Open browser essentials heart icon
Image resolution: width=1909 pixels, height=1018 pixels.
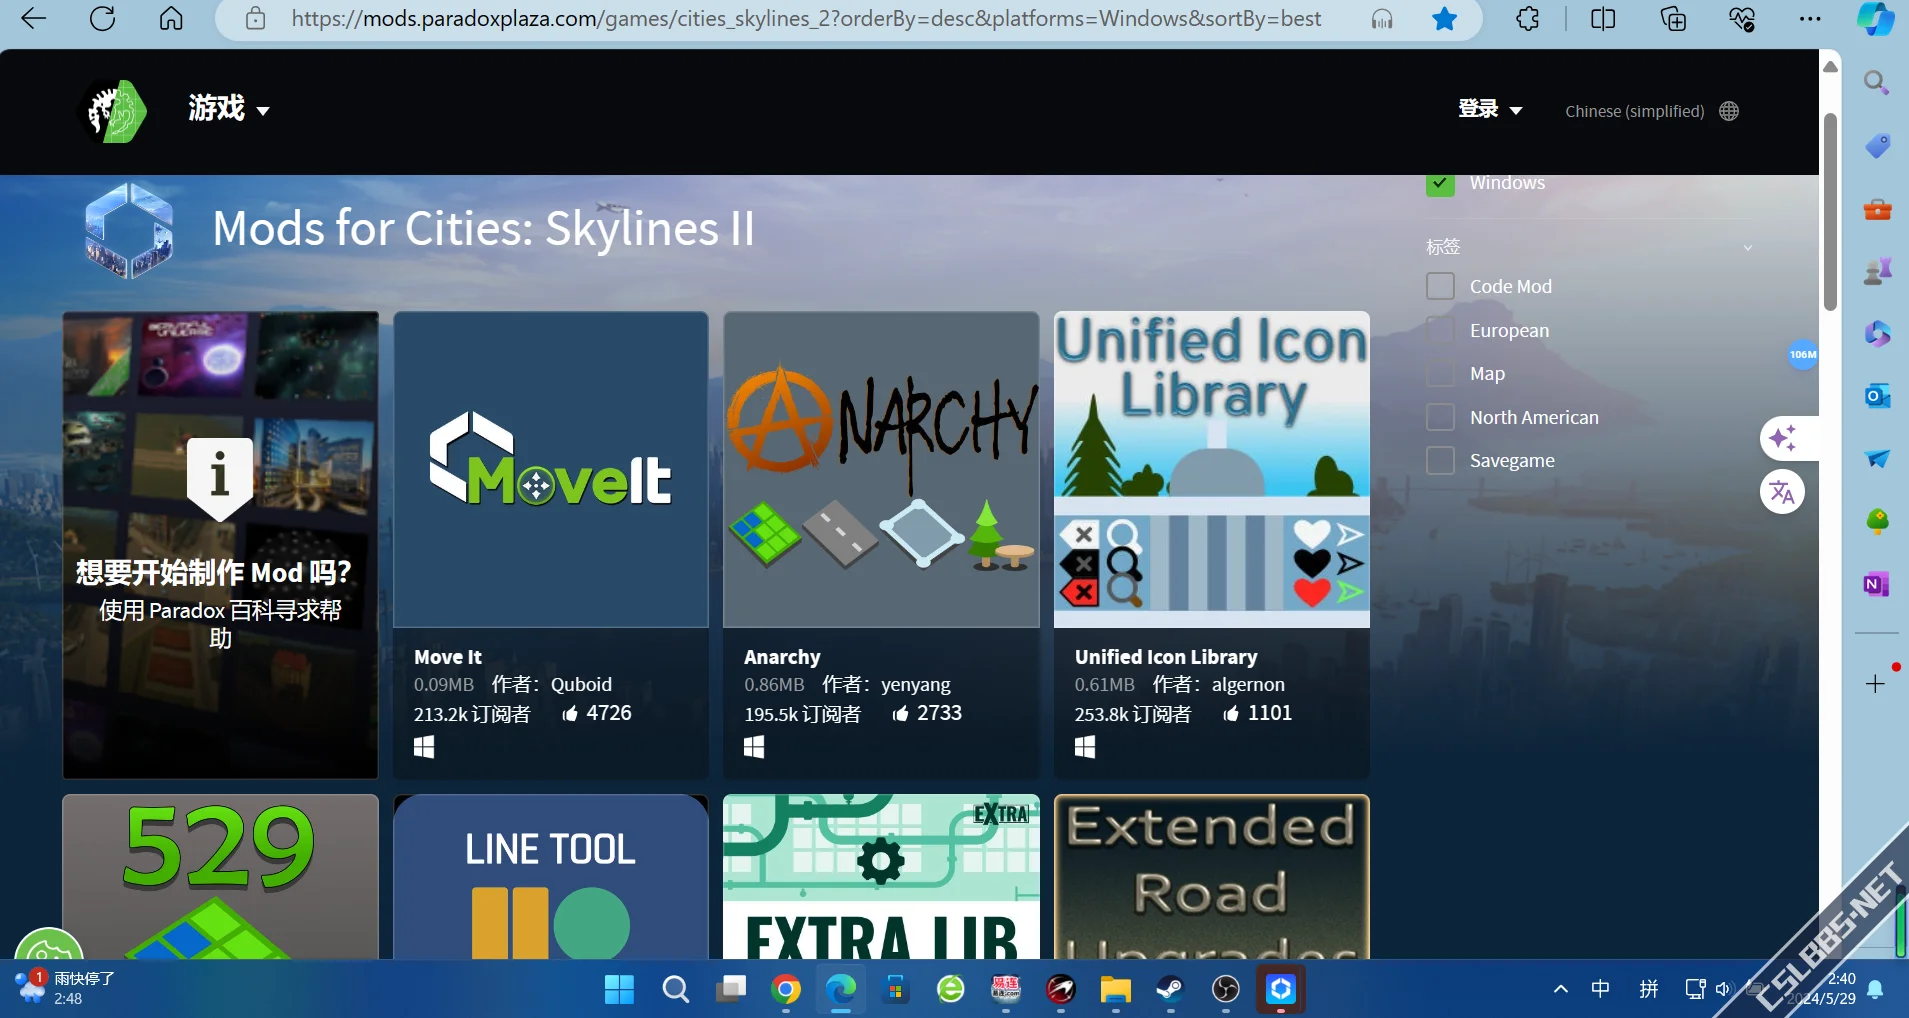point(1742,18)
